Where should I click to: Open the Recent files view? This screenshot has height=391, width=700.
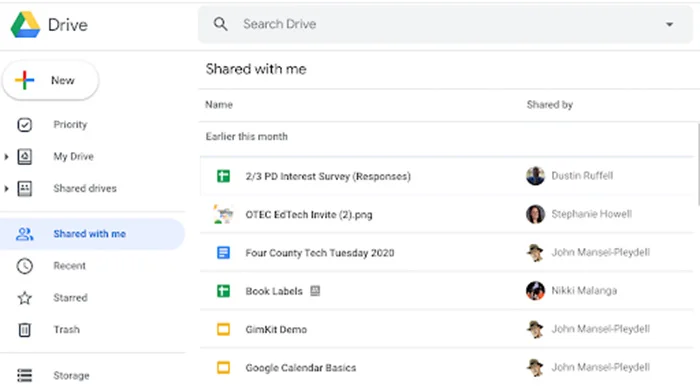[x=69, y=266]
